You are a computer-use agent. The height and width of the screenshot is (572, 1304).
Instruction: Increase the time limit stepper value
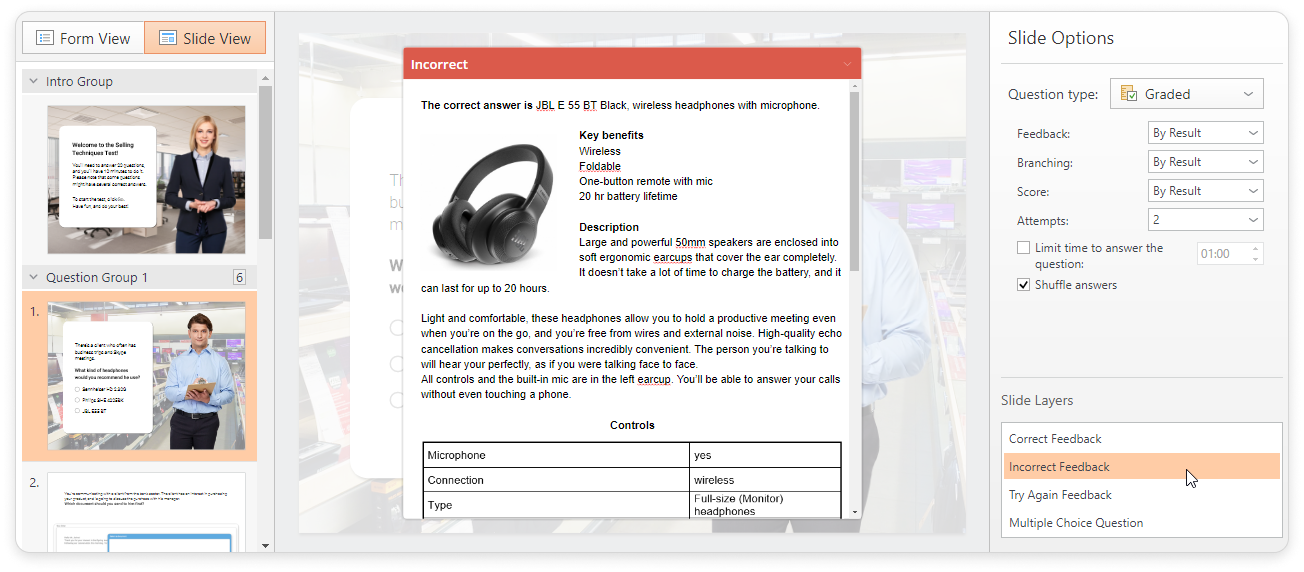coord(1256,248)
